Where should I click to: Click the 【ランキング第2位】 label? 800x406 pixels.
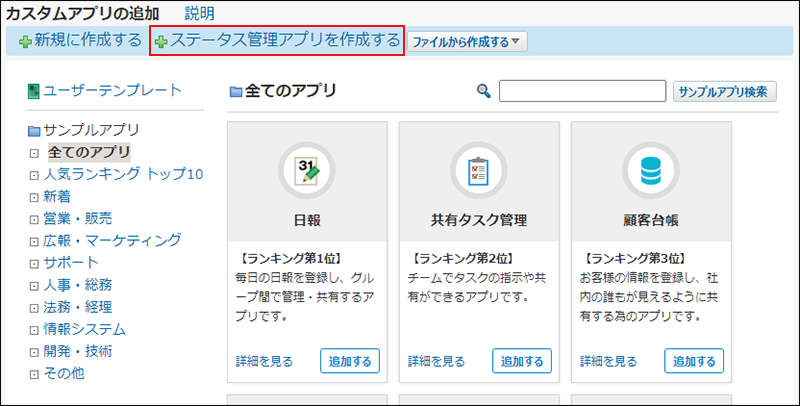tap(462, 259)
